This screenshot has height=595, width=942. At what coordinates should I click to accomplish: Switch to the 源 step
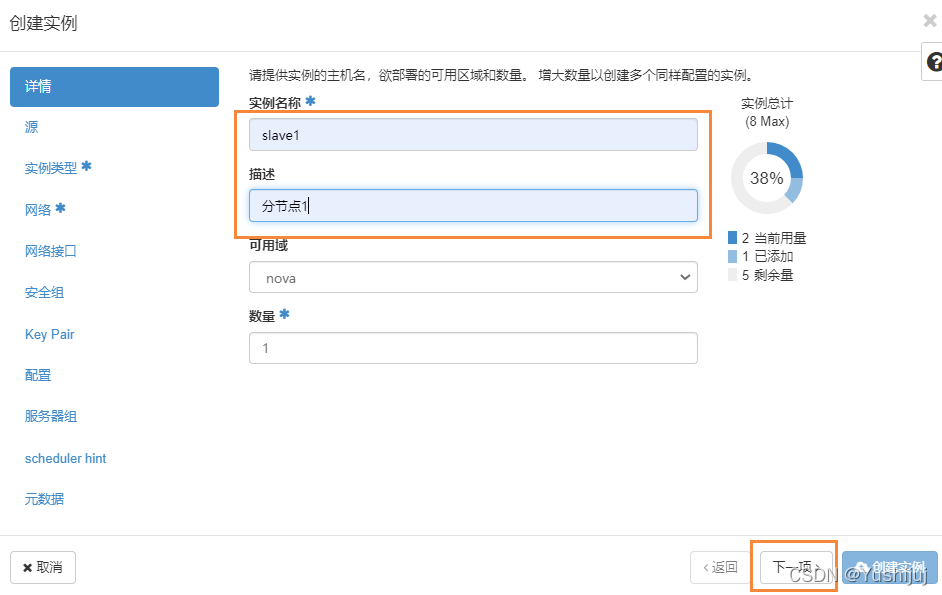pyautogui.click(x=30, y=128)
